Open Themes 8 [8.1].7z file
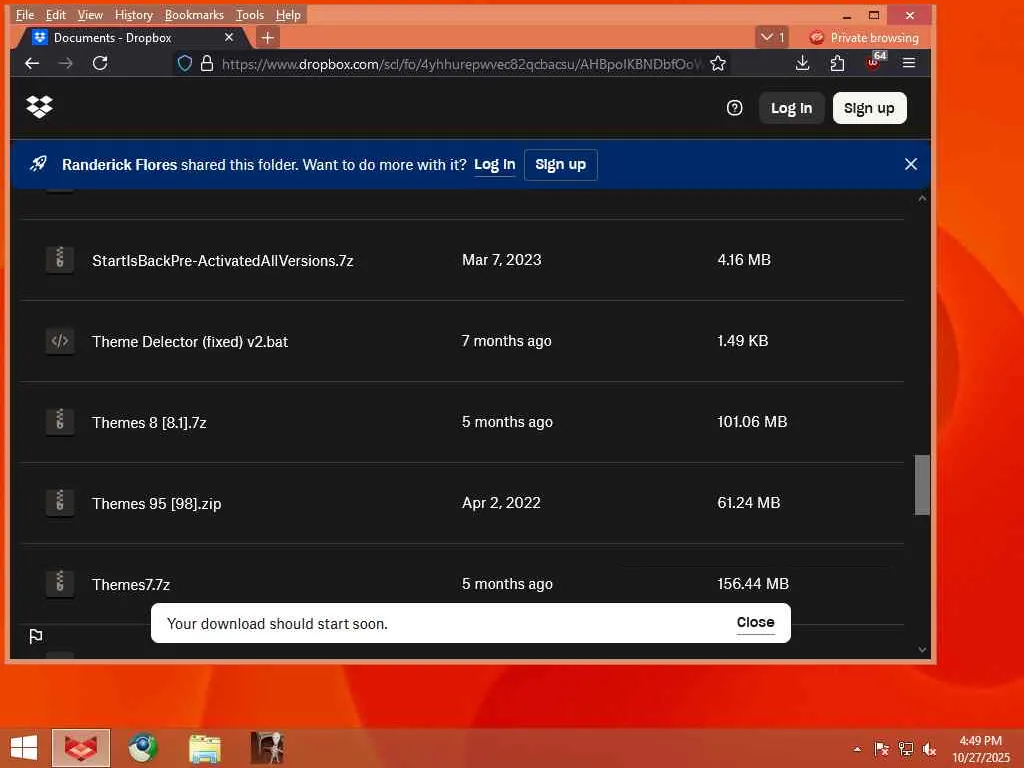The height and width of the screenshot is (768, 1024). click(149, 423)
